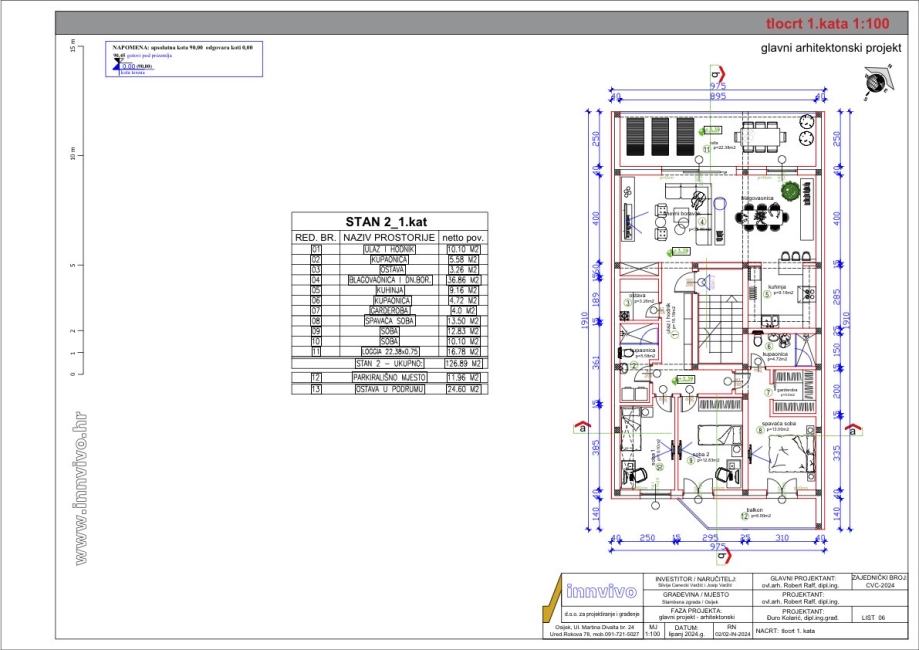Click 'PARKIRALIŠNO MJESTO' table row
919x650 pixels.
pos(389,377)
